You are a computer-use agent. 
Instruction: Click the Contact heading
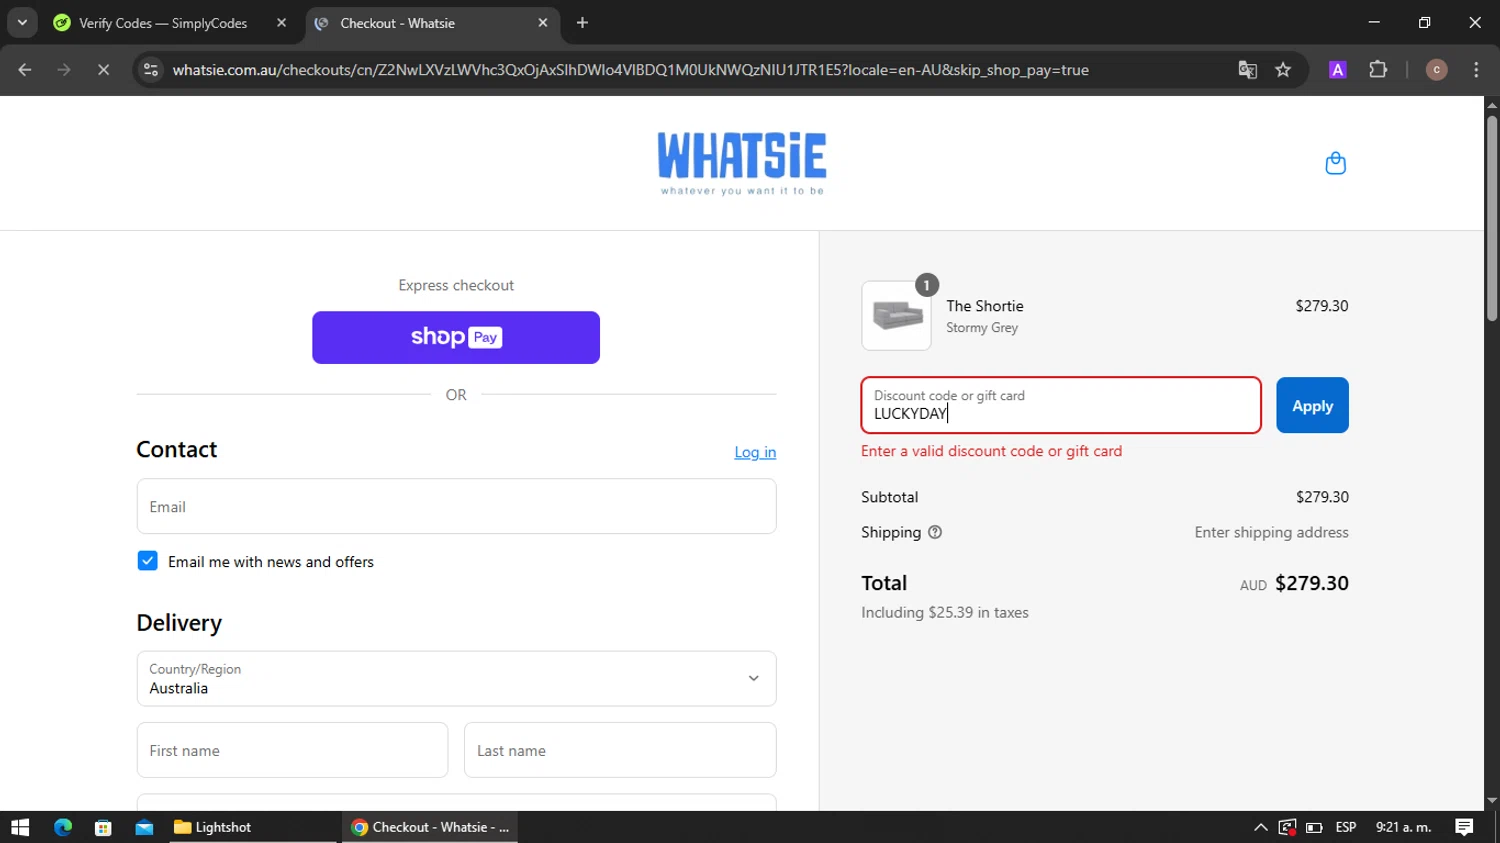point(176,450)
